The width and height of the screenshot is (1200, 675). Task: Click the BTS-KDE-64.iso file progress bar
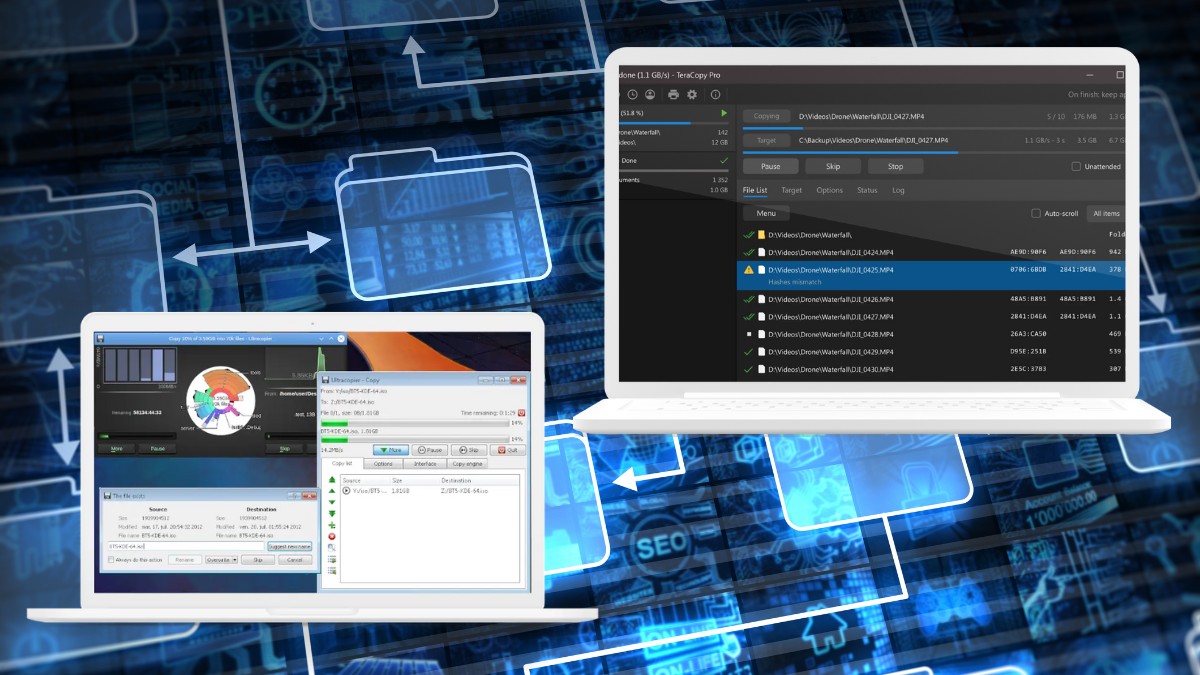point(415,439)
